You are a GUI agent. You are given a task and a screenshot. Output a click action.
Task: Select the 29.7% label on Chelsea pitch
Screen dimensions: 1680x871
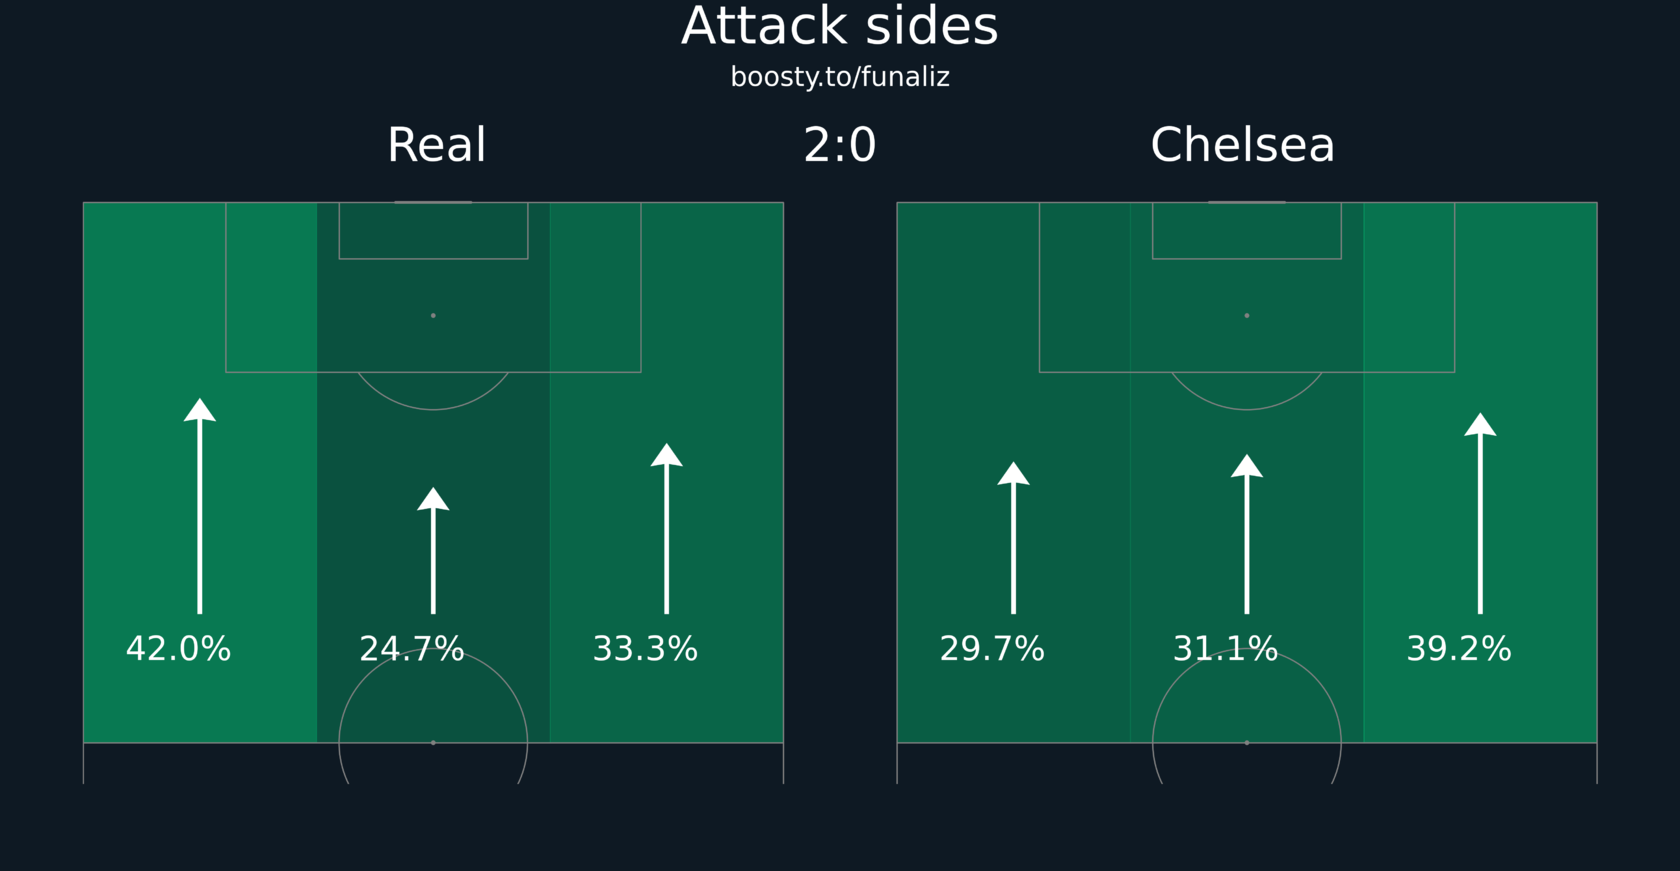pos(992,649)
